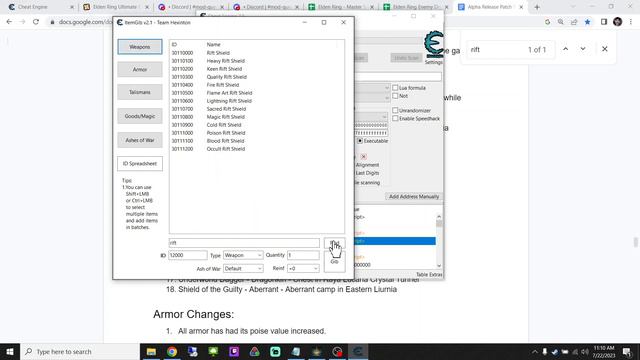Click the Quantity input field
Screen dimensions: 640x360
(x=303, y=255)
